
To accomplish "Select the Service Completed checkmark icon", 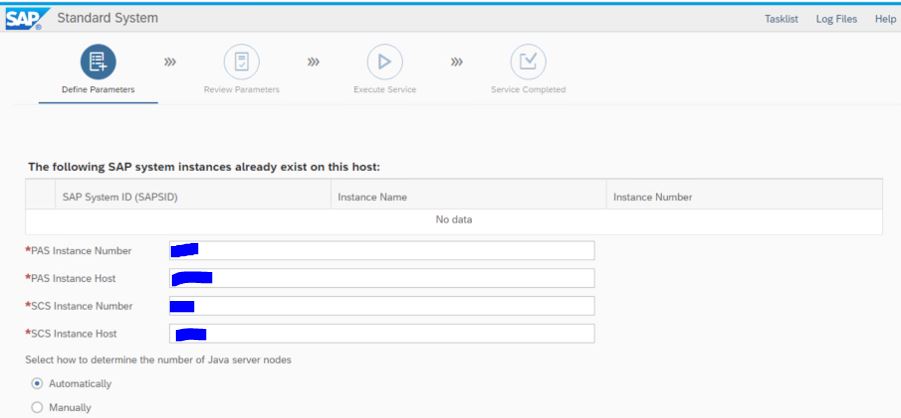I will click(x=528, y=62).
